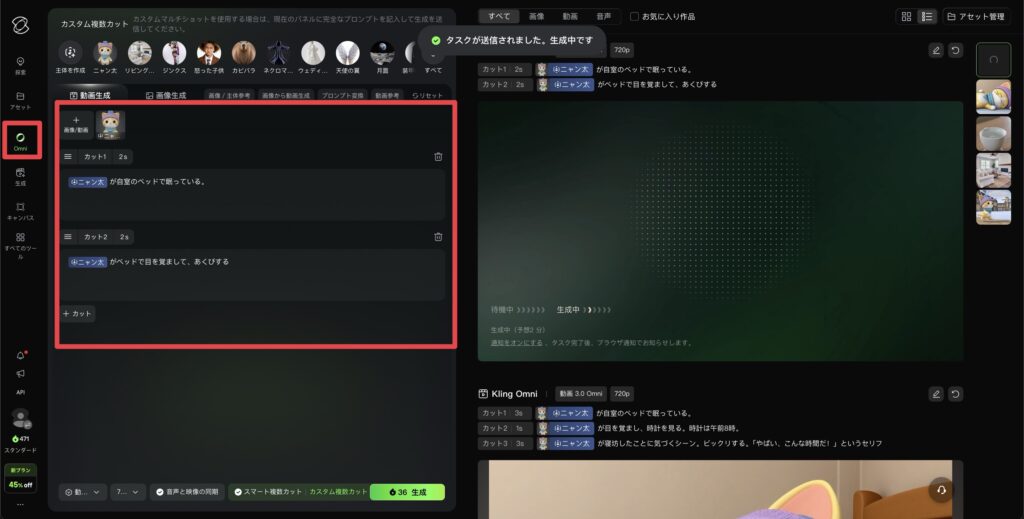Image resolution: width=1024 pixels, height=519 pixels.
Task: Expand the すべて subjects list chevron
Action: [433, 56]
